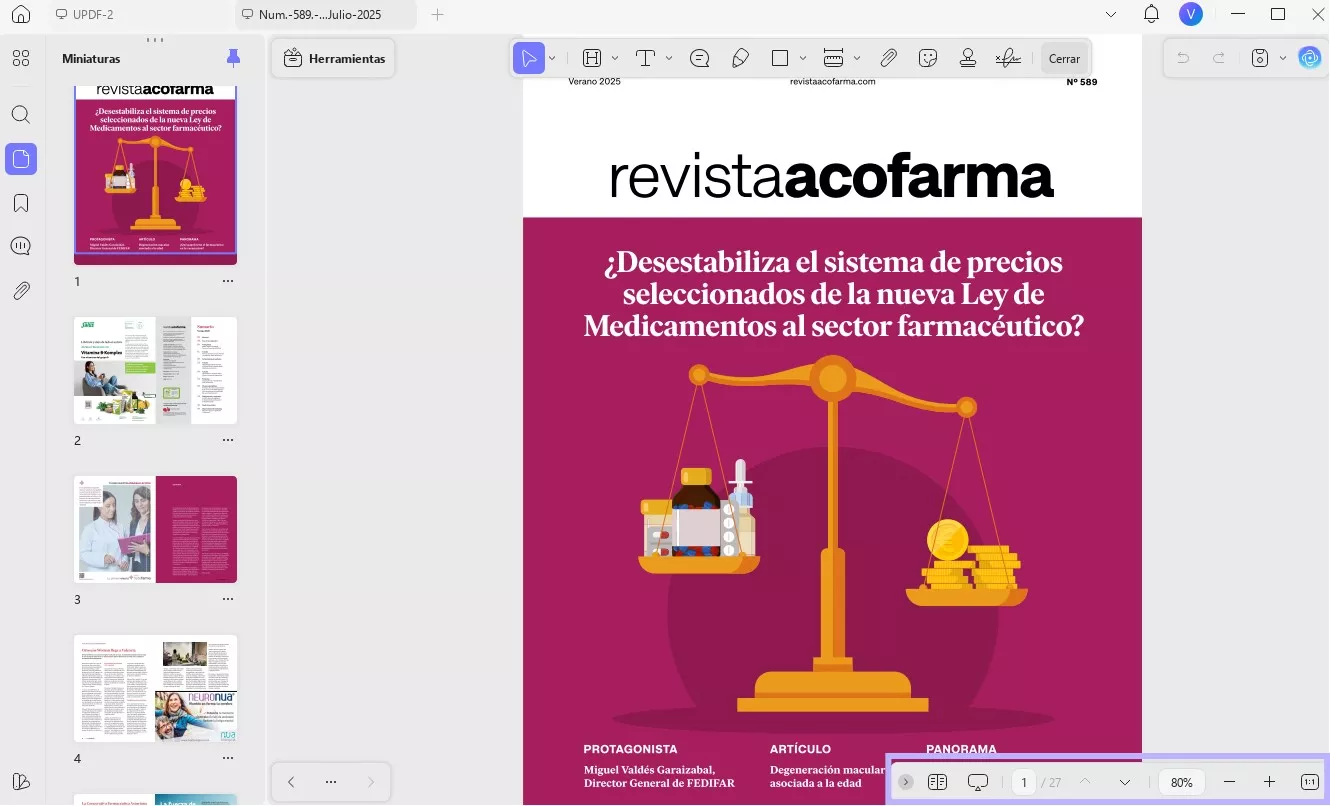
Task: Open the Herramientas menu
Action: coord(335,59)
